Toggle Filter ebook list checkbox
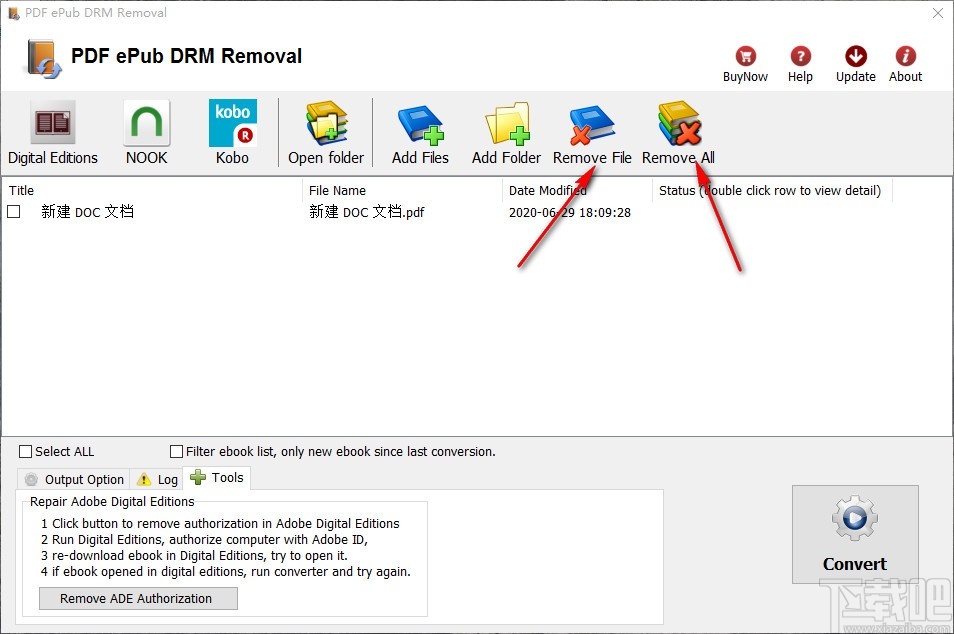 tap(176, 451)
